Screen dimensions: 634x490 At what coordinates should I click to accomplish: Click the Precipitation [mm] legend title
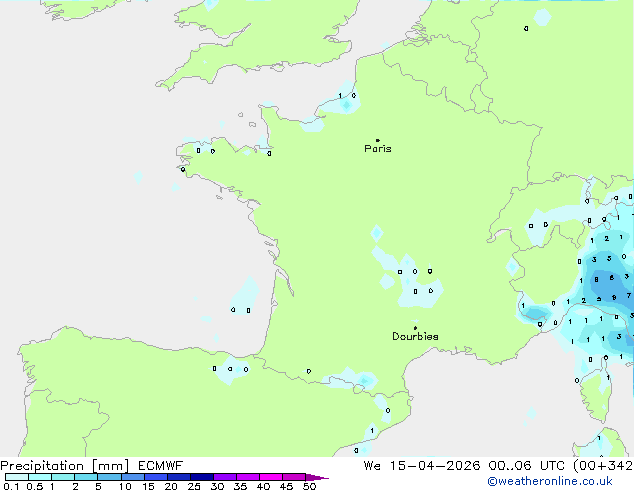tap(64, 466)
